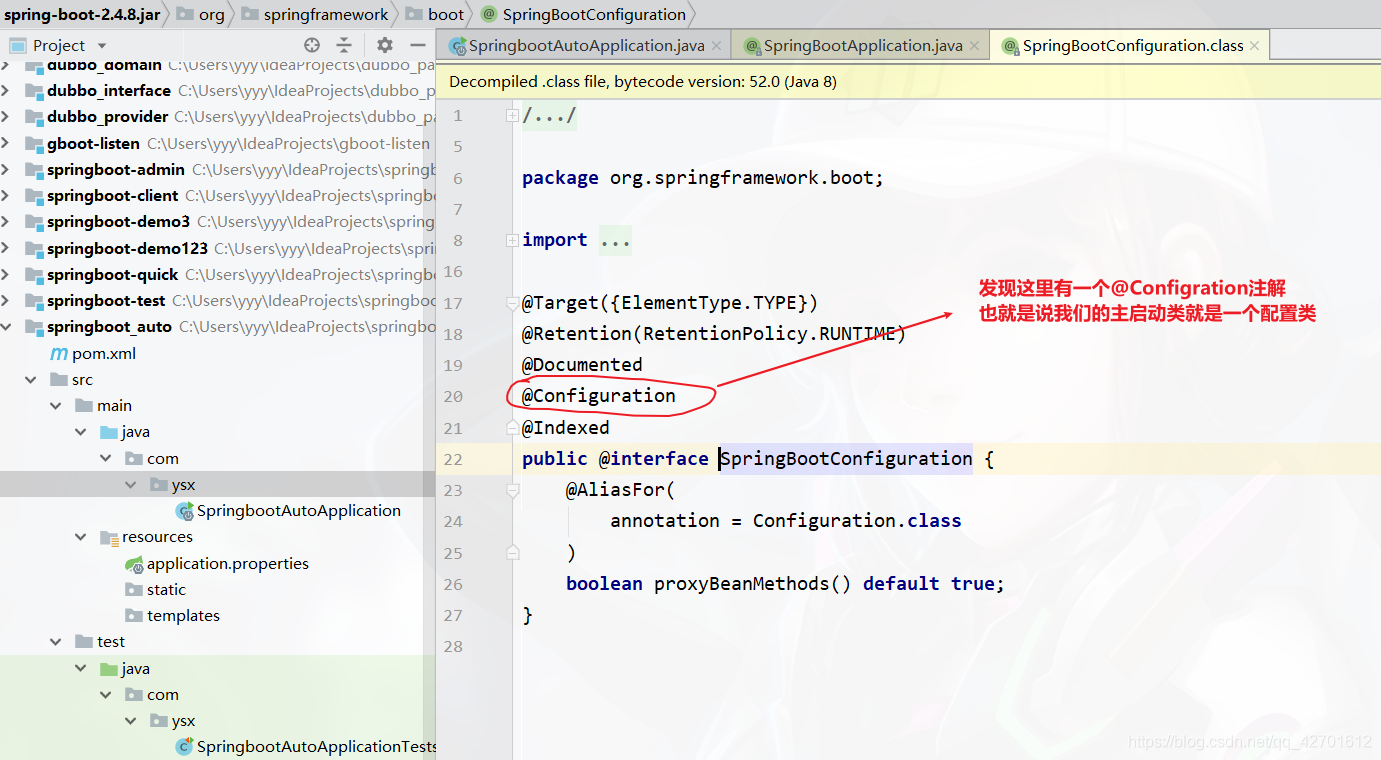This screenshot has width=1381, height=760.
Task: Click the @Documented annotation
Action: [582, 365]
